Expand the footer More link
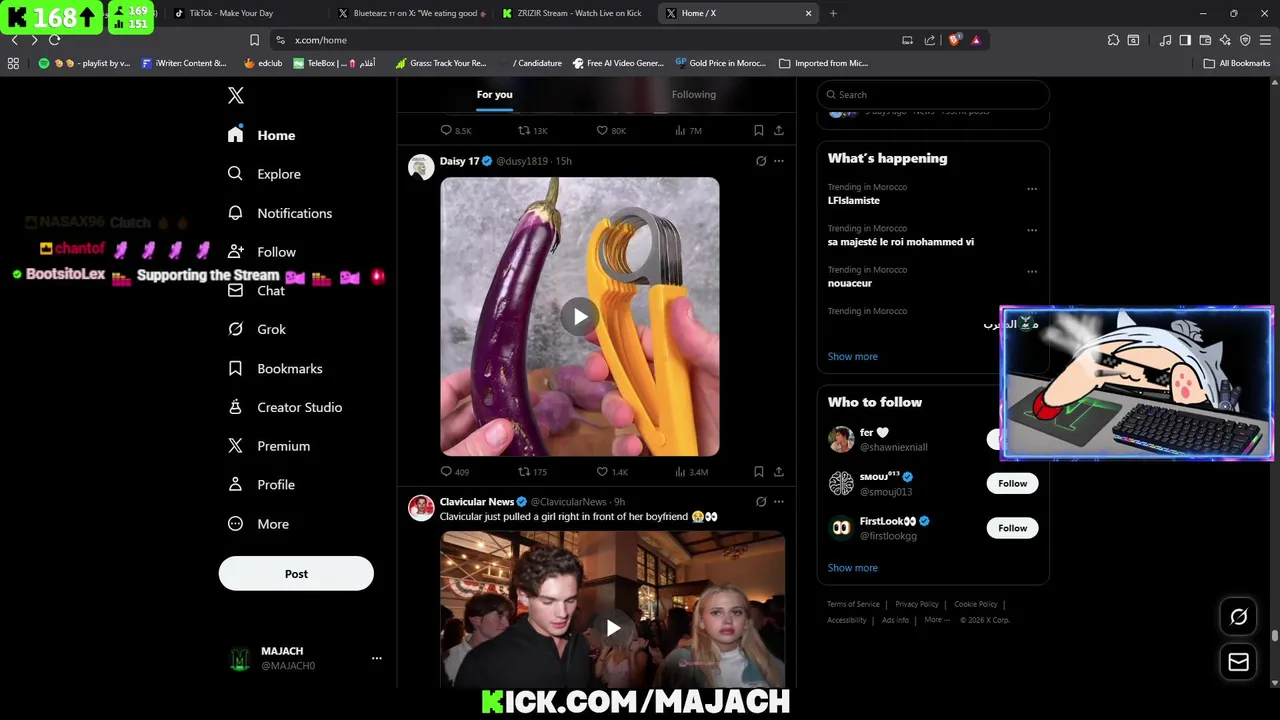 (937, 620)
